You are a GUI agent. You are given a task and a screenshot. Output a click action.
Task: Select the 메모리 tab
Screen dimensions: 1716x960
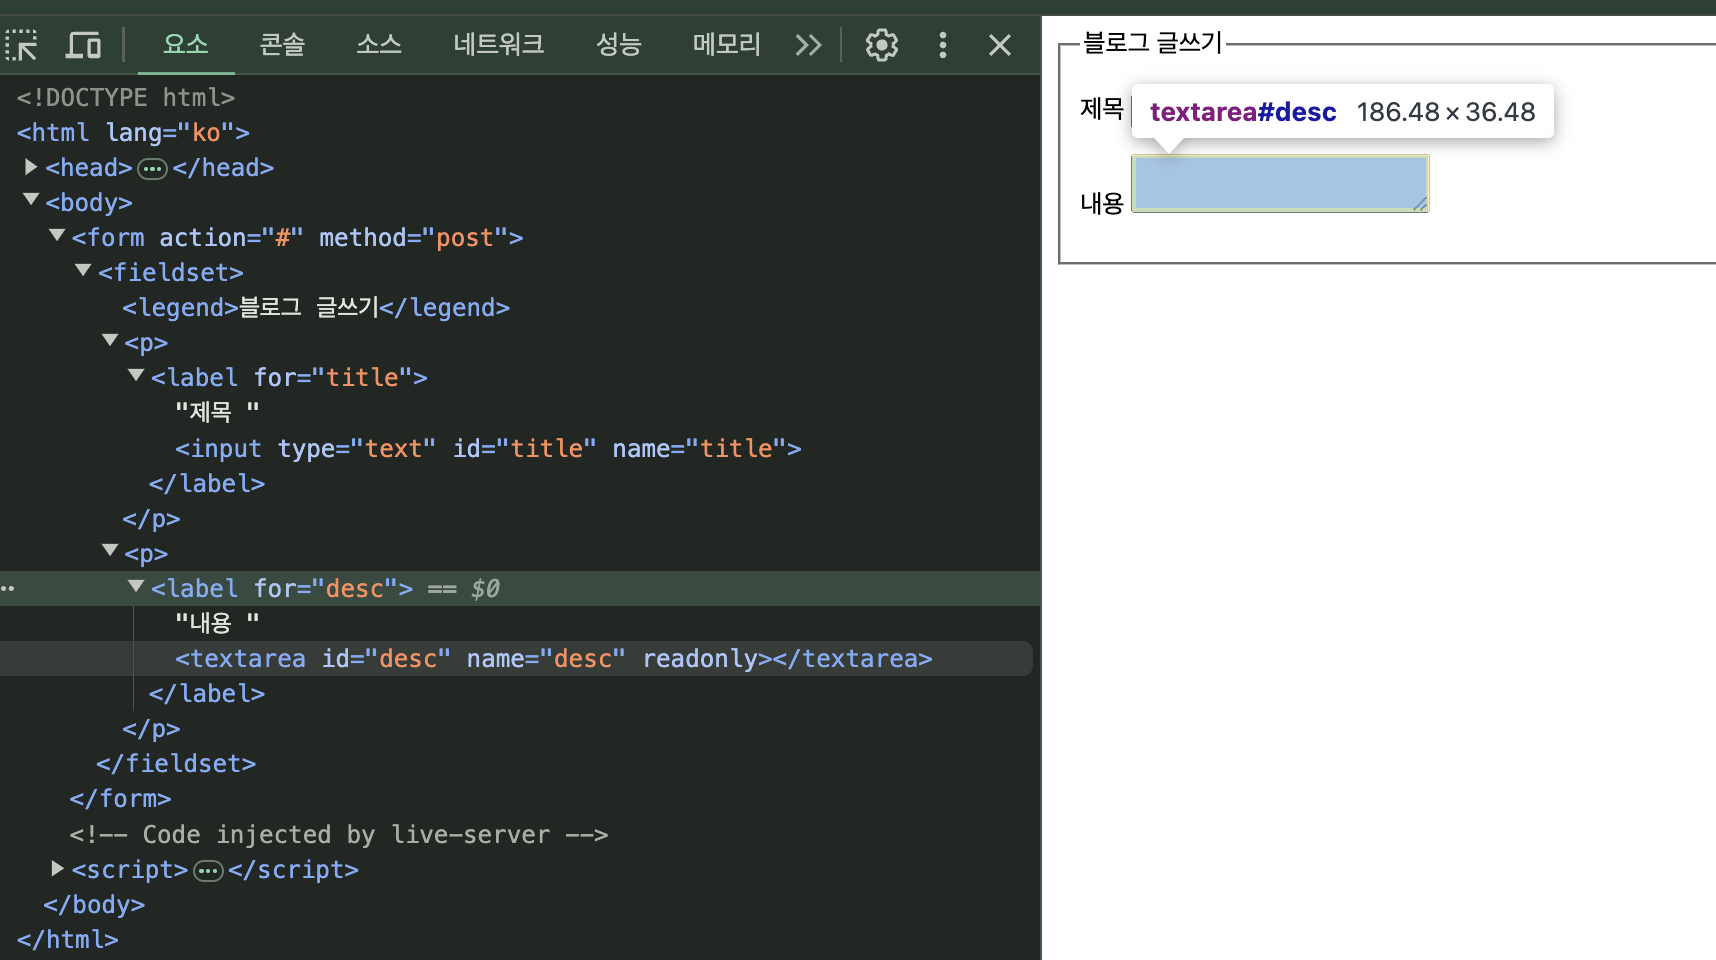(x=727, y=44)
